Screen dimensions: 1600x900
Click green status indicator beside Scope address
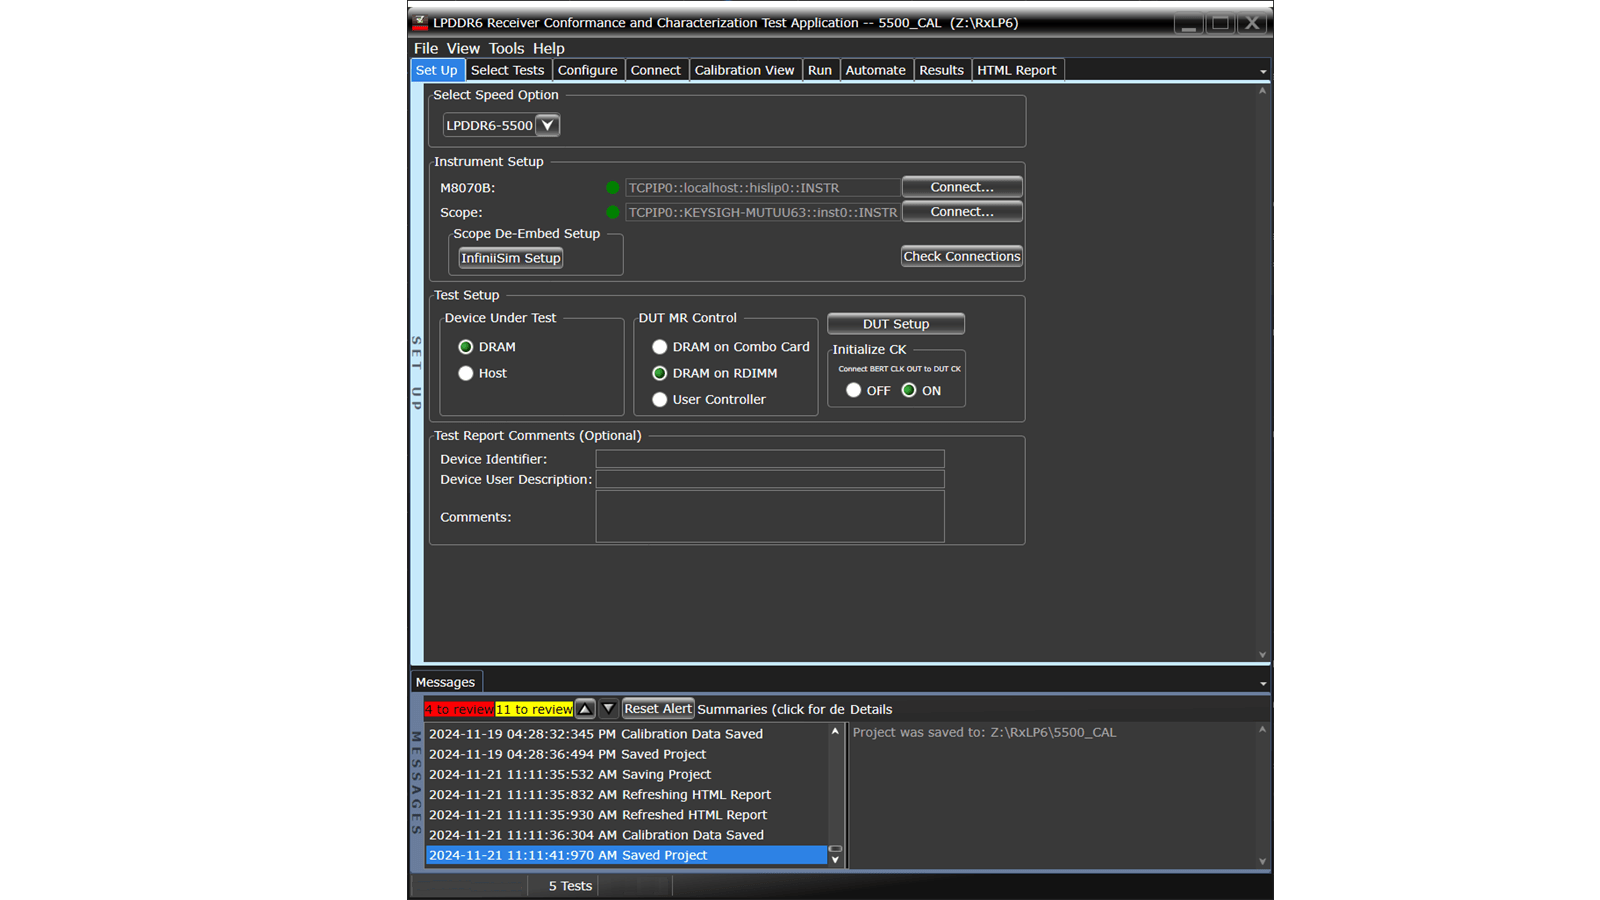click(612, 212)
